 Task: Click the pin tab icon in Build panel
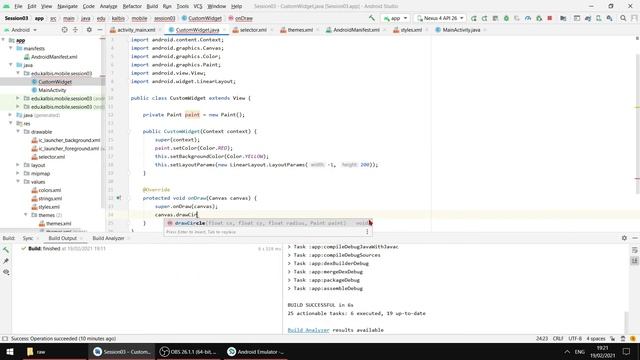pos(6,260)
